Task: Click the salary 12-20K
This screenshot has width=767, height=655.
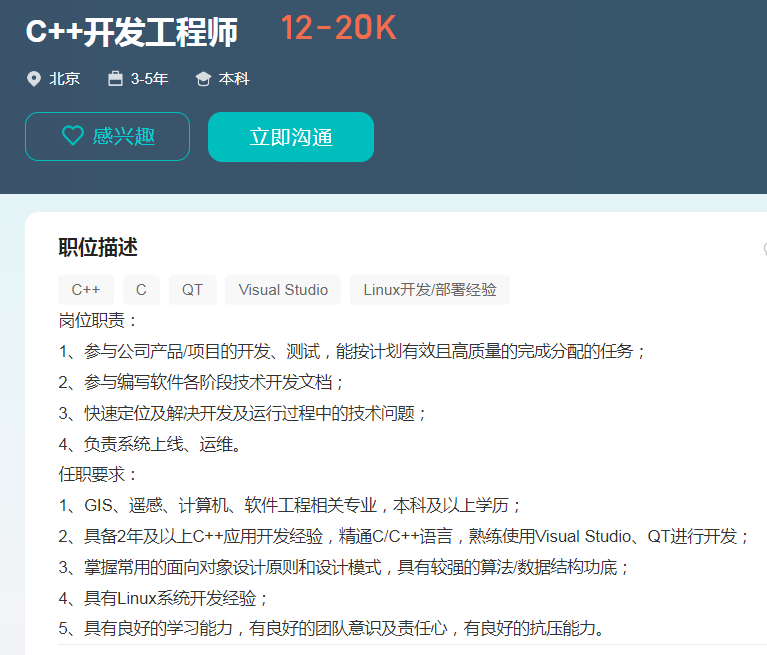Action: (x=338, y=27)
